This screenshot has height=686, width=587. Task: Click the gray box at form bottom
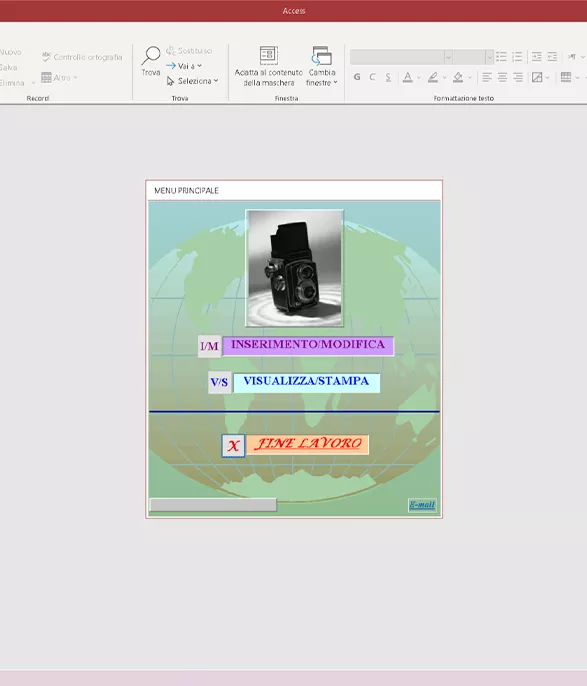tap(213, 504)
